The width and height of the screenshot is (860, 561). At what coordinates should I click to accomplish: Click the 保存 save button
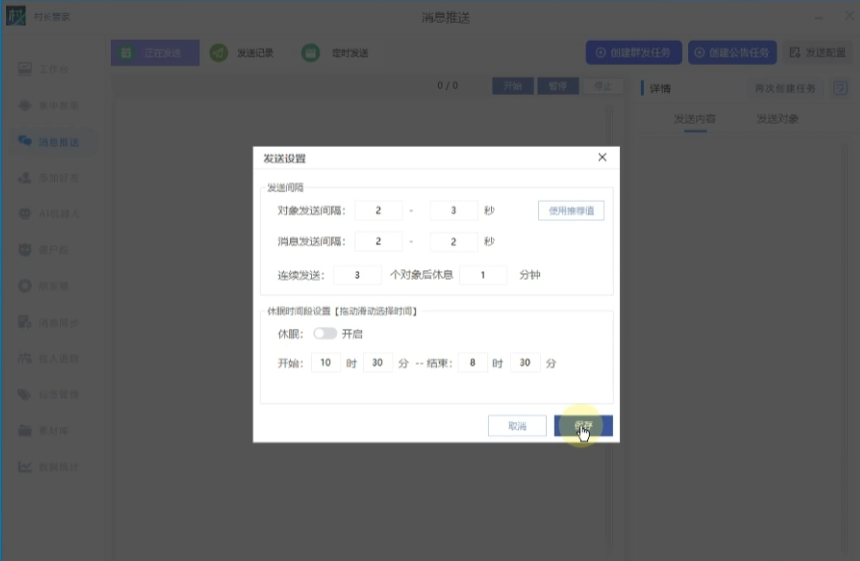pyautogui.click(x=583, y=426)
